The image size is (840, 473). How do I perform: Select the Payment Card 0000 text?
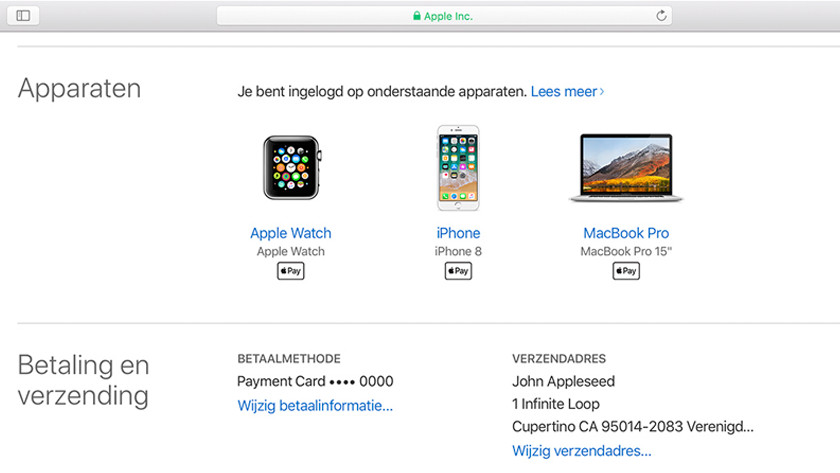coord(315,381)
